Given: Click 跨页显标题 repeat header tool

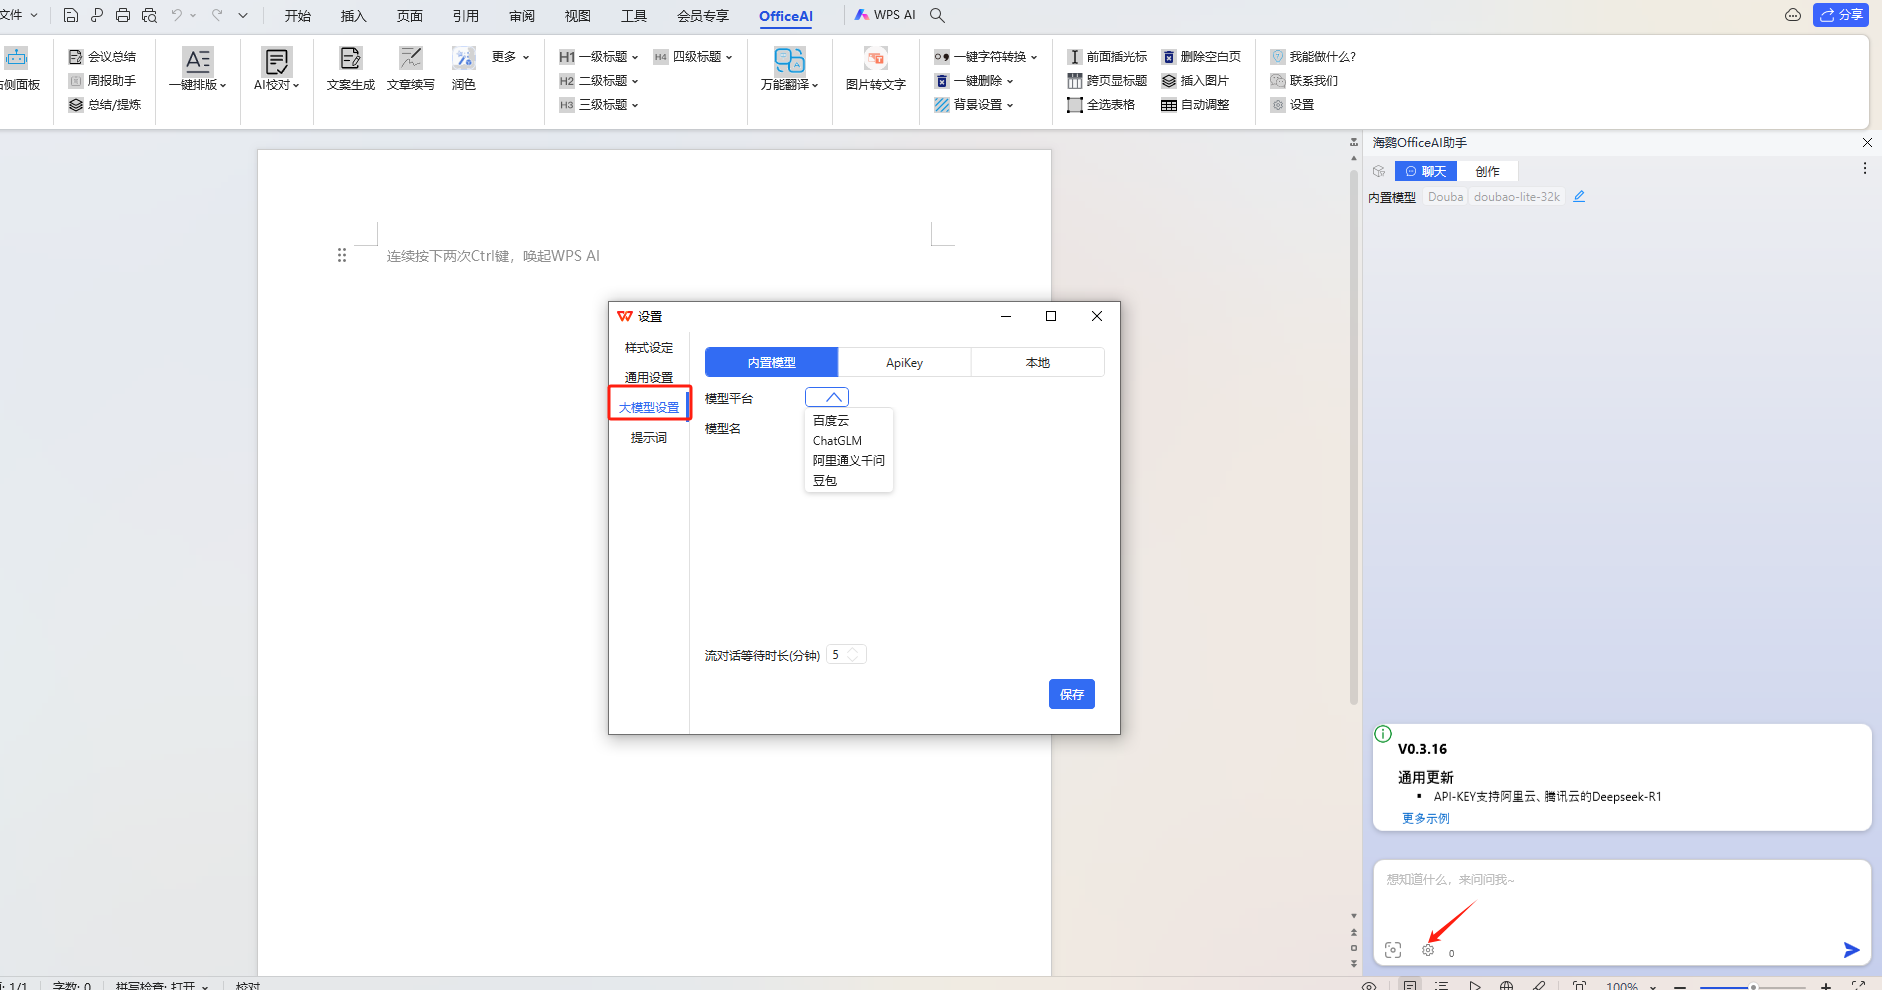Looking at the screenshot, I should point(1107,81).
